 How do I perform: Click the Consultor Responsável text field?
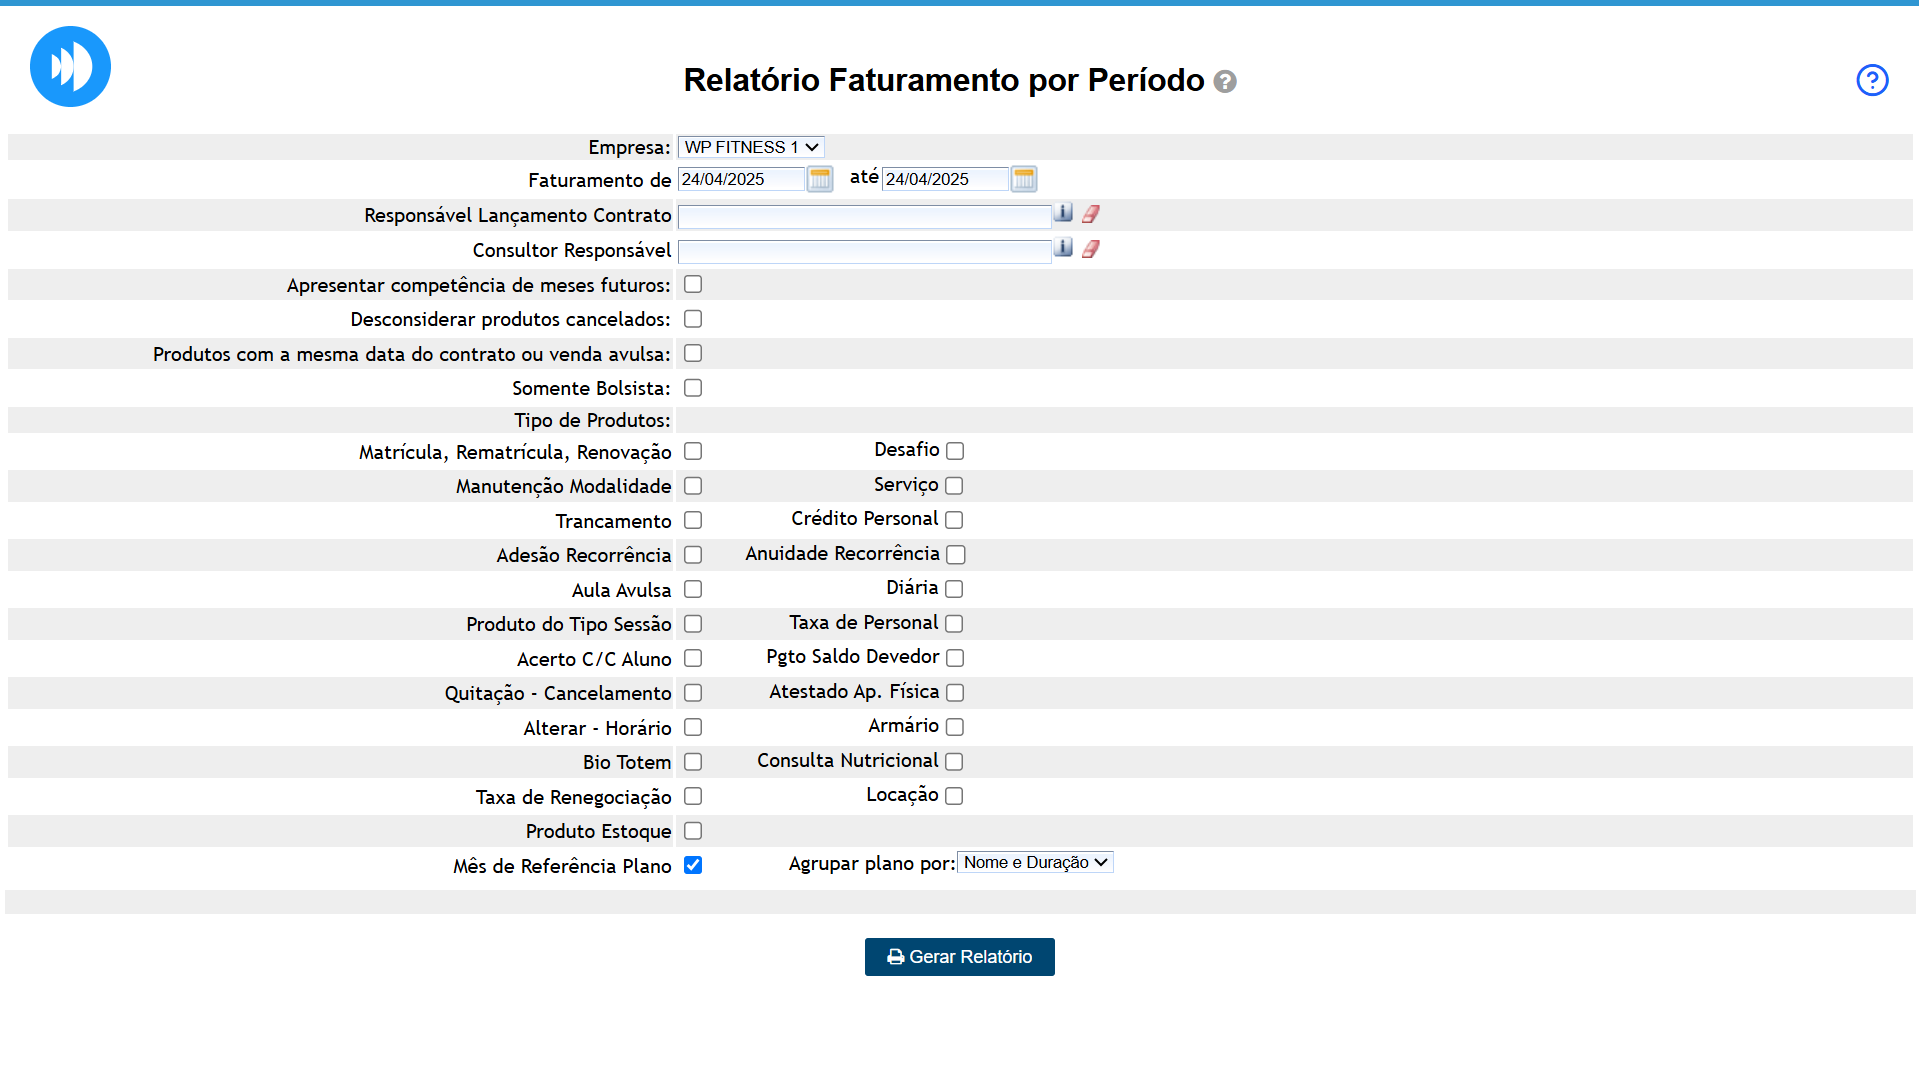864,251
